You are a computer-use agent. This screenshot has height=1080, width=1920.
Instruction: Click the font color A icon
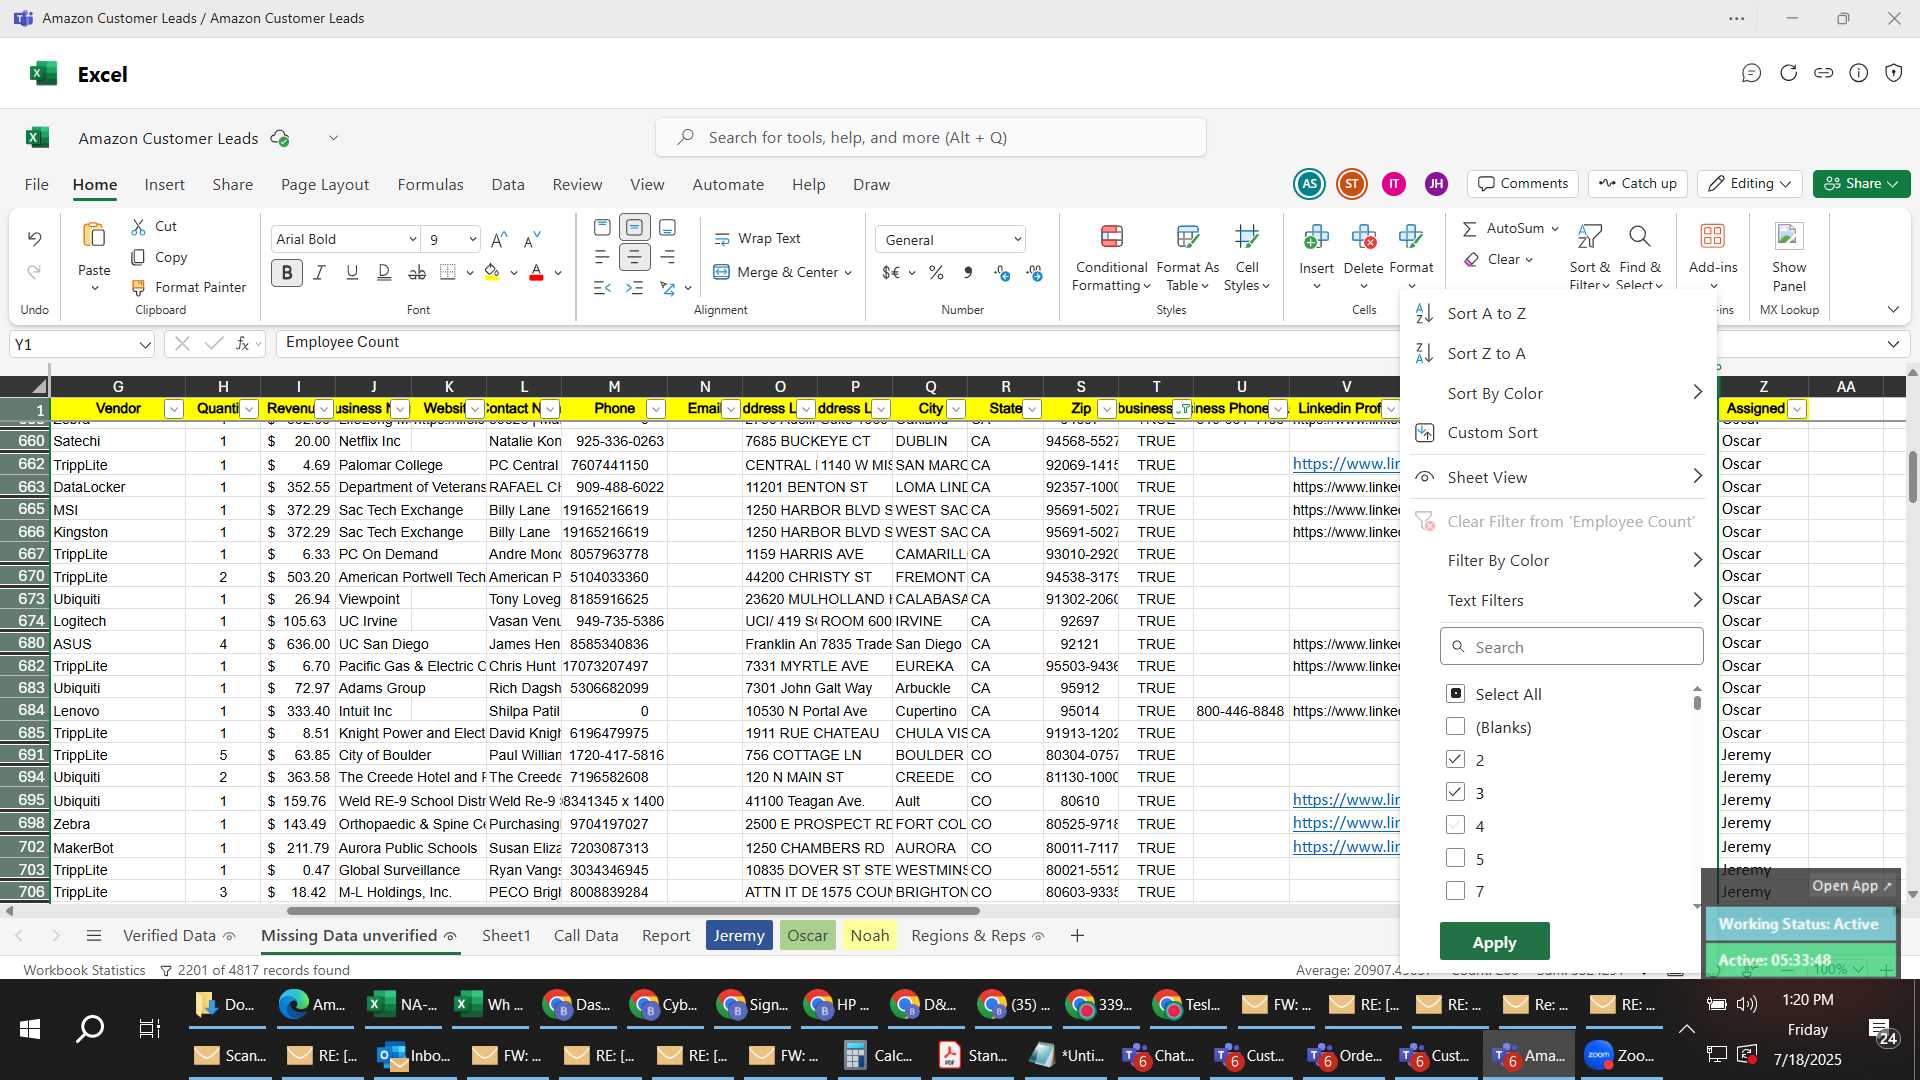[536, 273]
